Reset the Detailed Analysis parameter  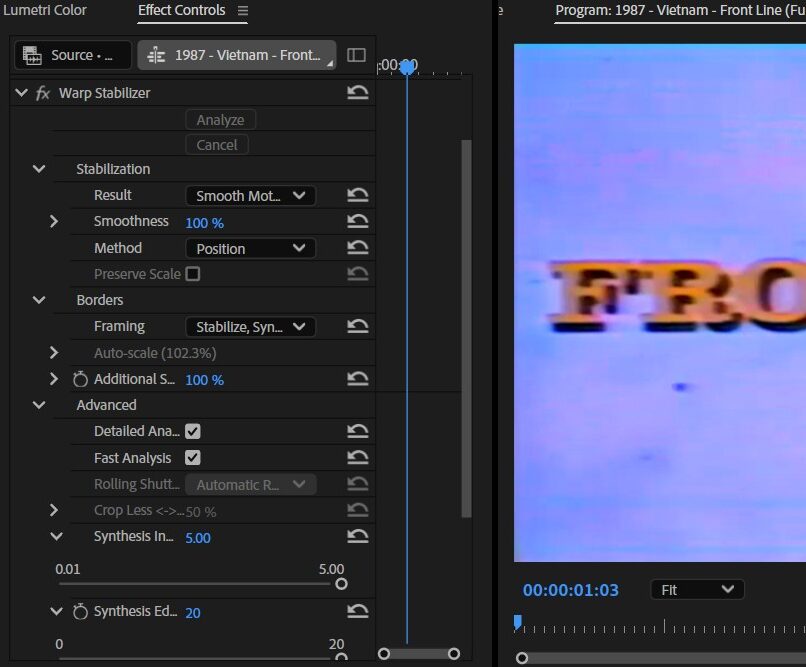(x=357, y=431)
